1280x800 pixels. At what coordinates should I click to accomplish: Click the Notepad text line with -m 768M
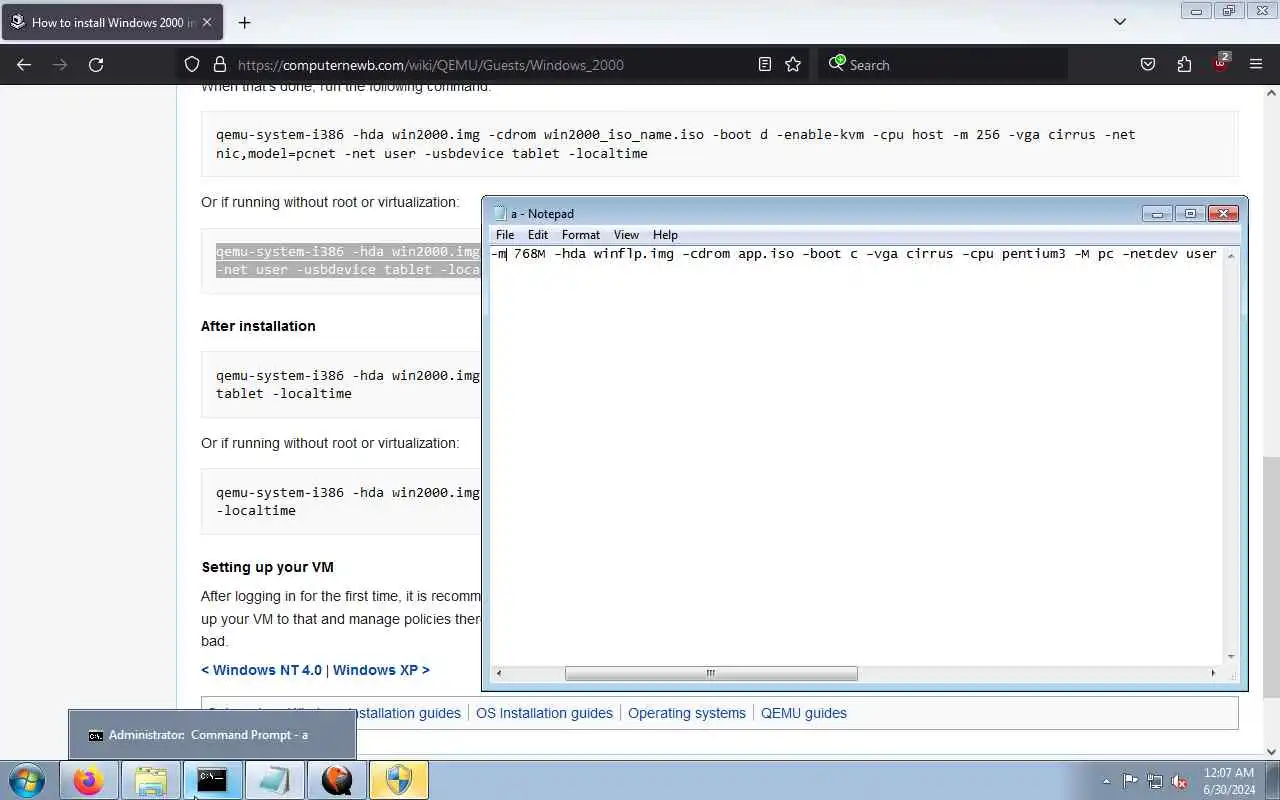pos(853,254)
